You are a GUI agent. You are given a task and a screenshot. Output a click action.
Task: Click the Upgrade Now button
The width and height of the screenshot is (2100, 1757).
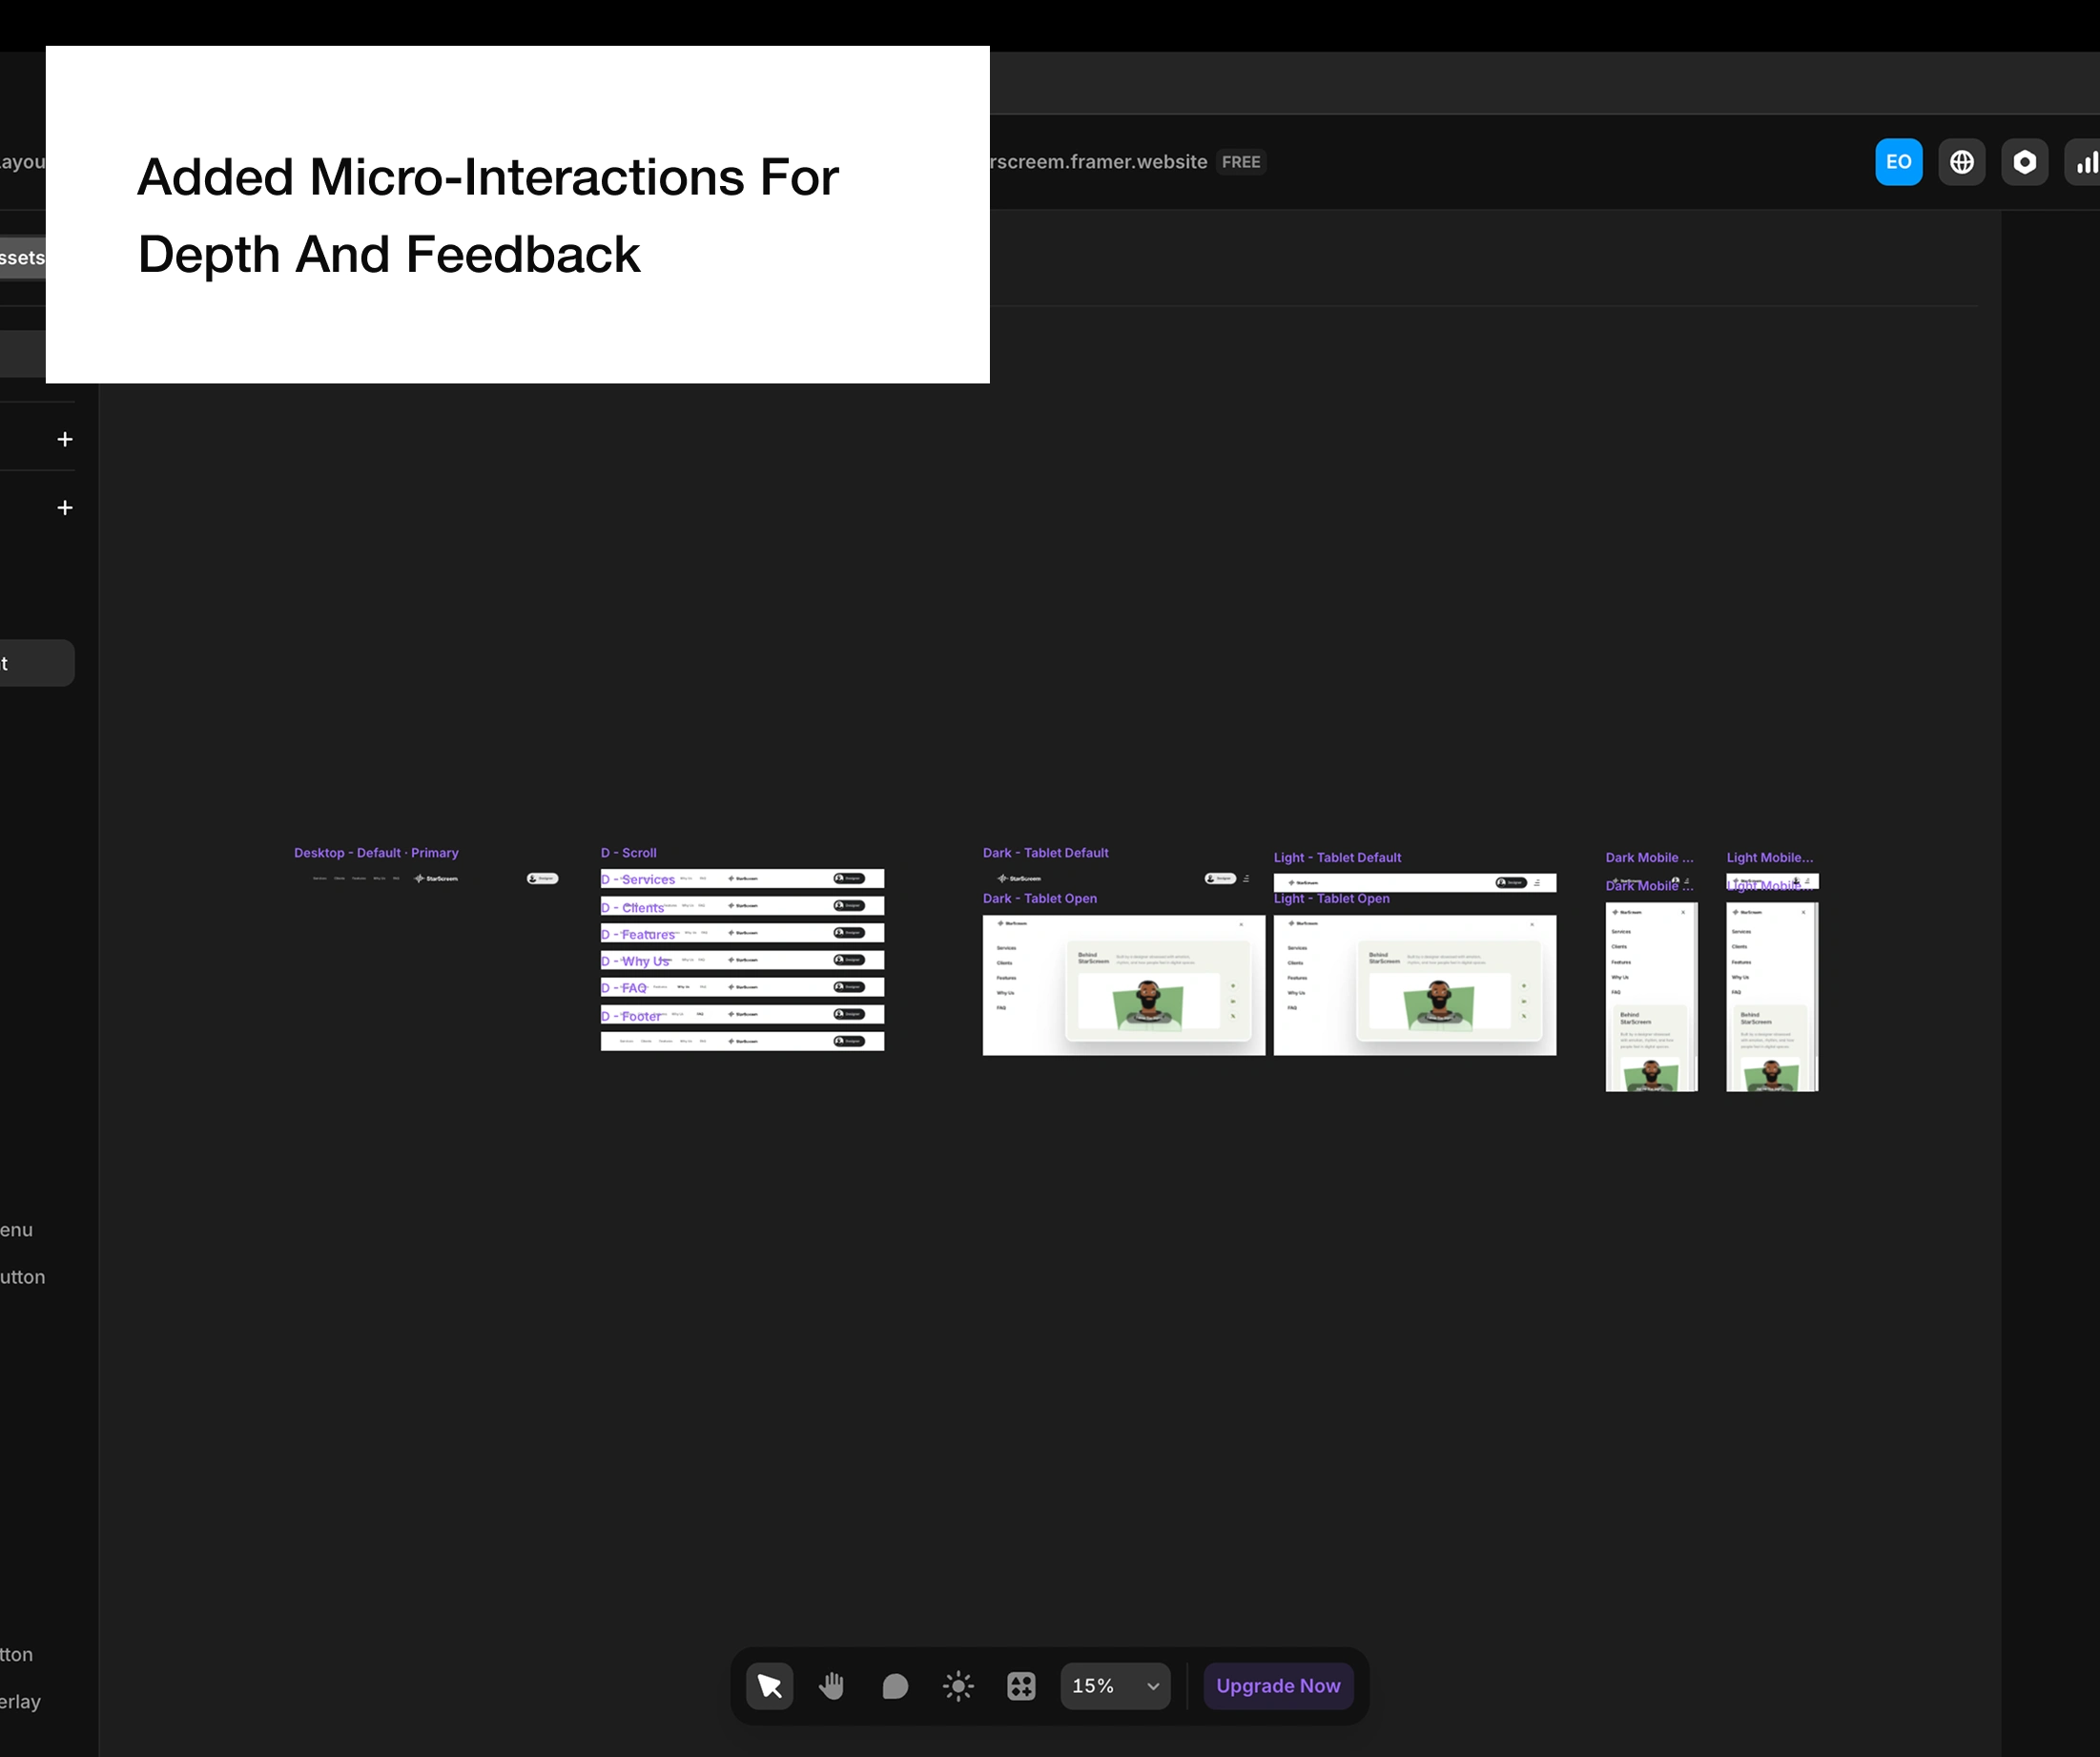pyautogui.click(x=1278, y=1686)
